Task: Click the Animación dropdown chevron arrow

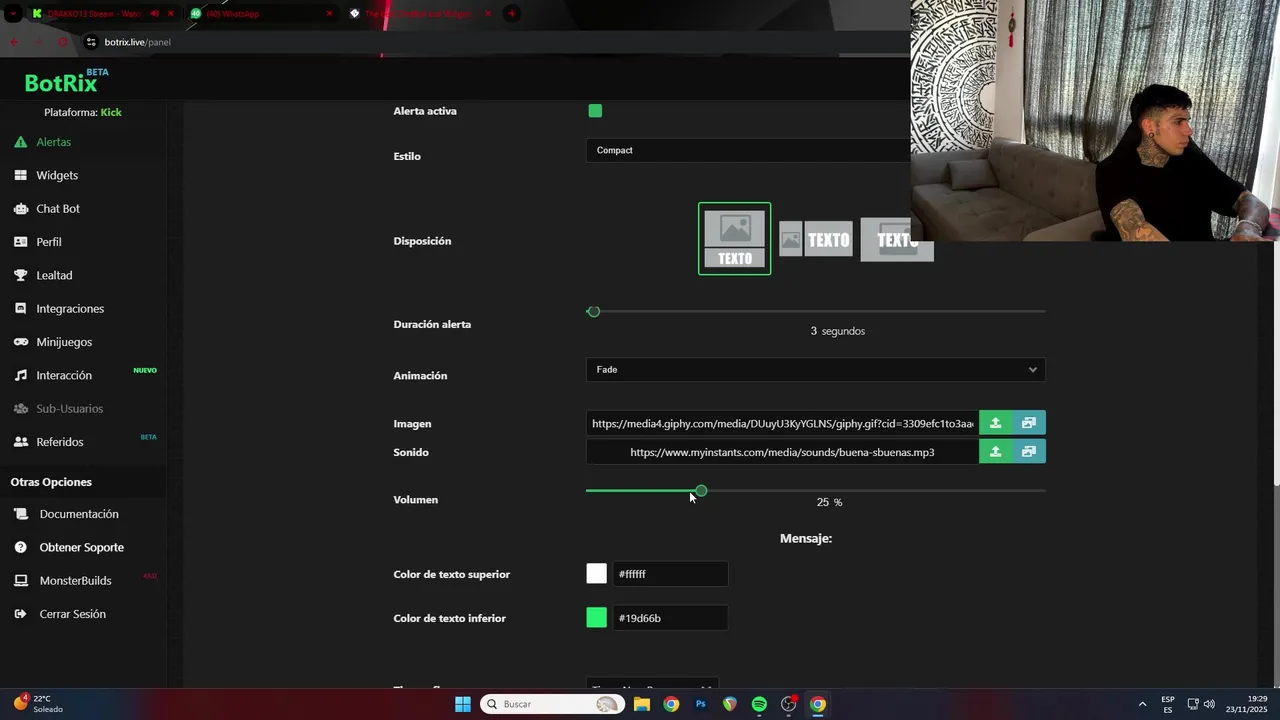Action: (1033, 370)
